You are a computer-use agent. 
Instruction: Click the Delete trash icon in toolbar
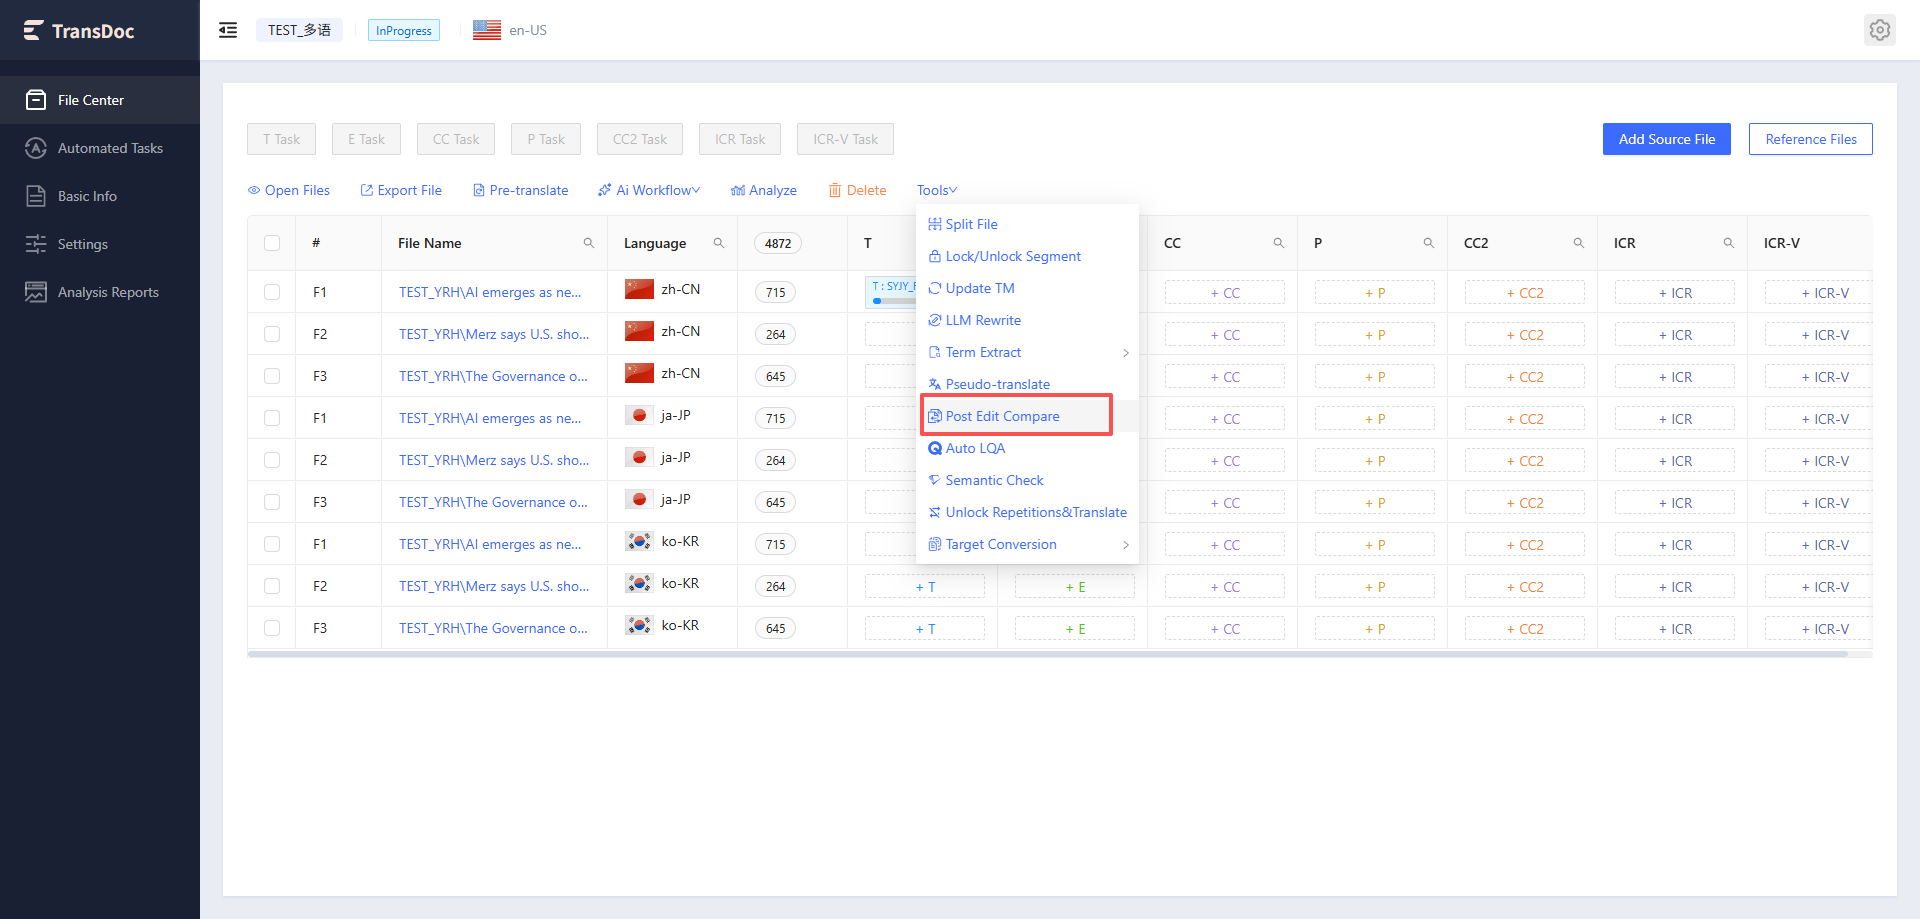pyautogui.click(x=834, y=190)
